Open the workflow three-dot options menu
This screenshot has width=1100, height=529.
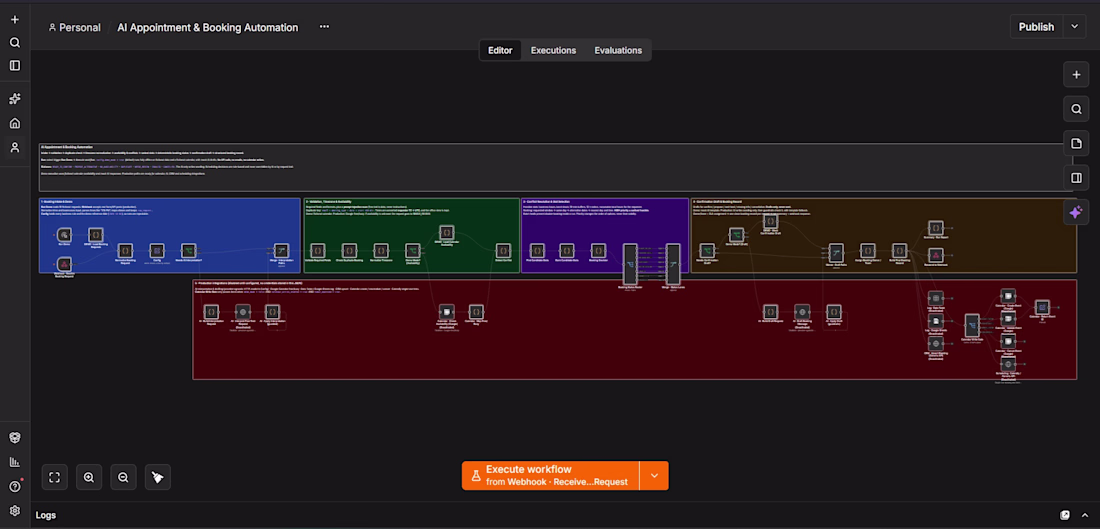[324, 27]
